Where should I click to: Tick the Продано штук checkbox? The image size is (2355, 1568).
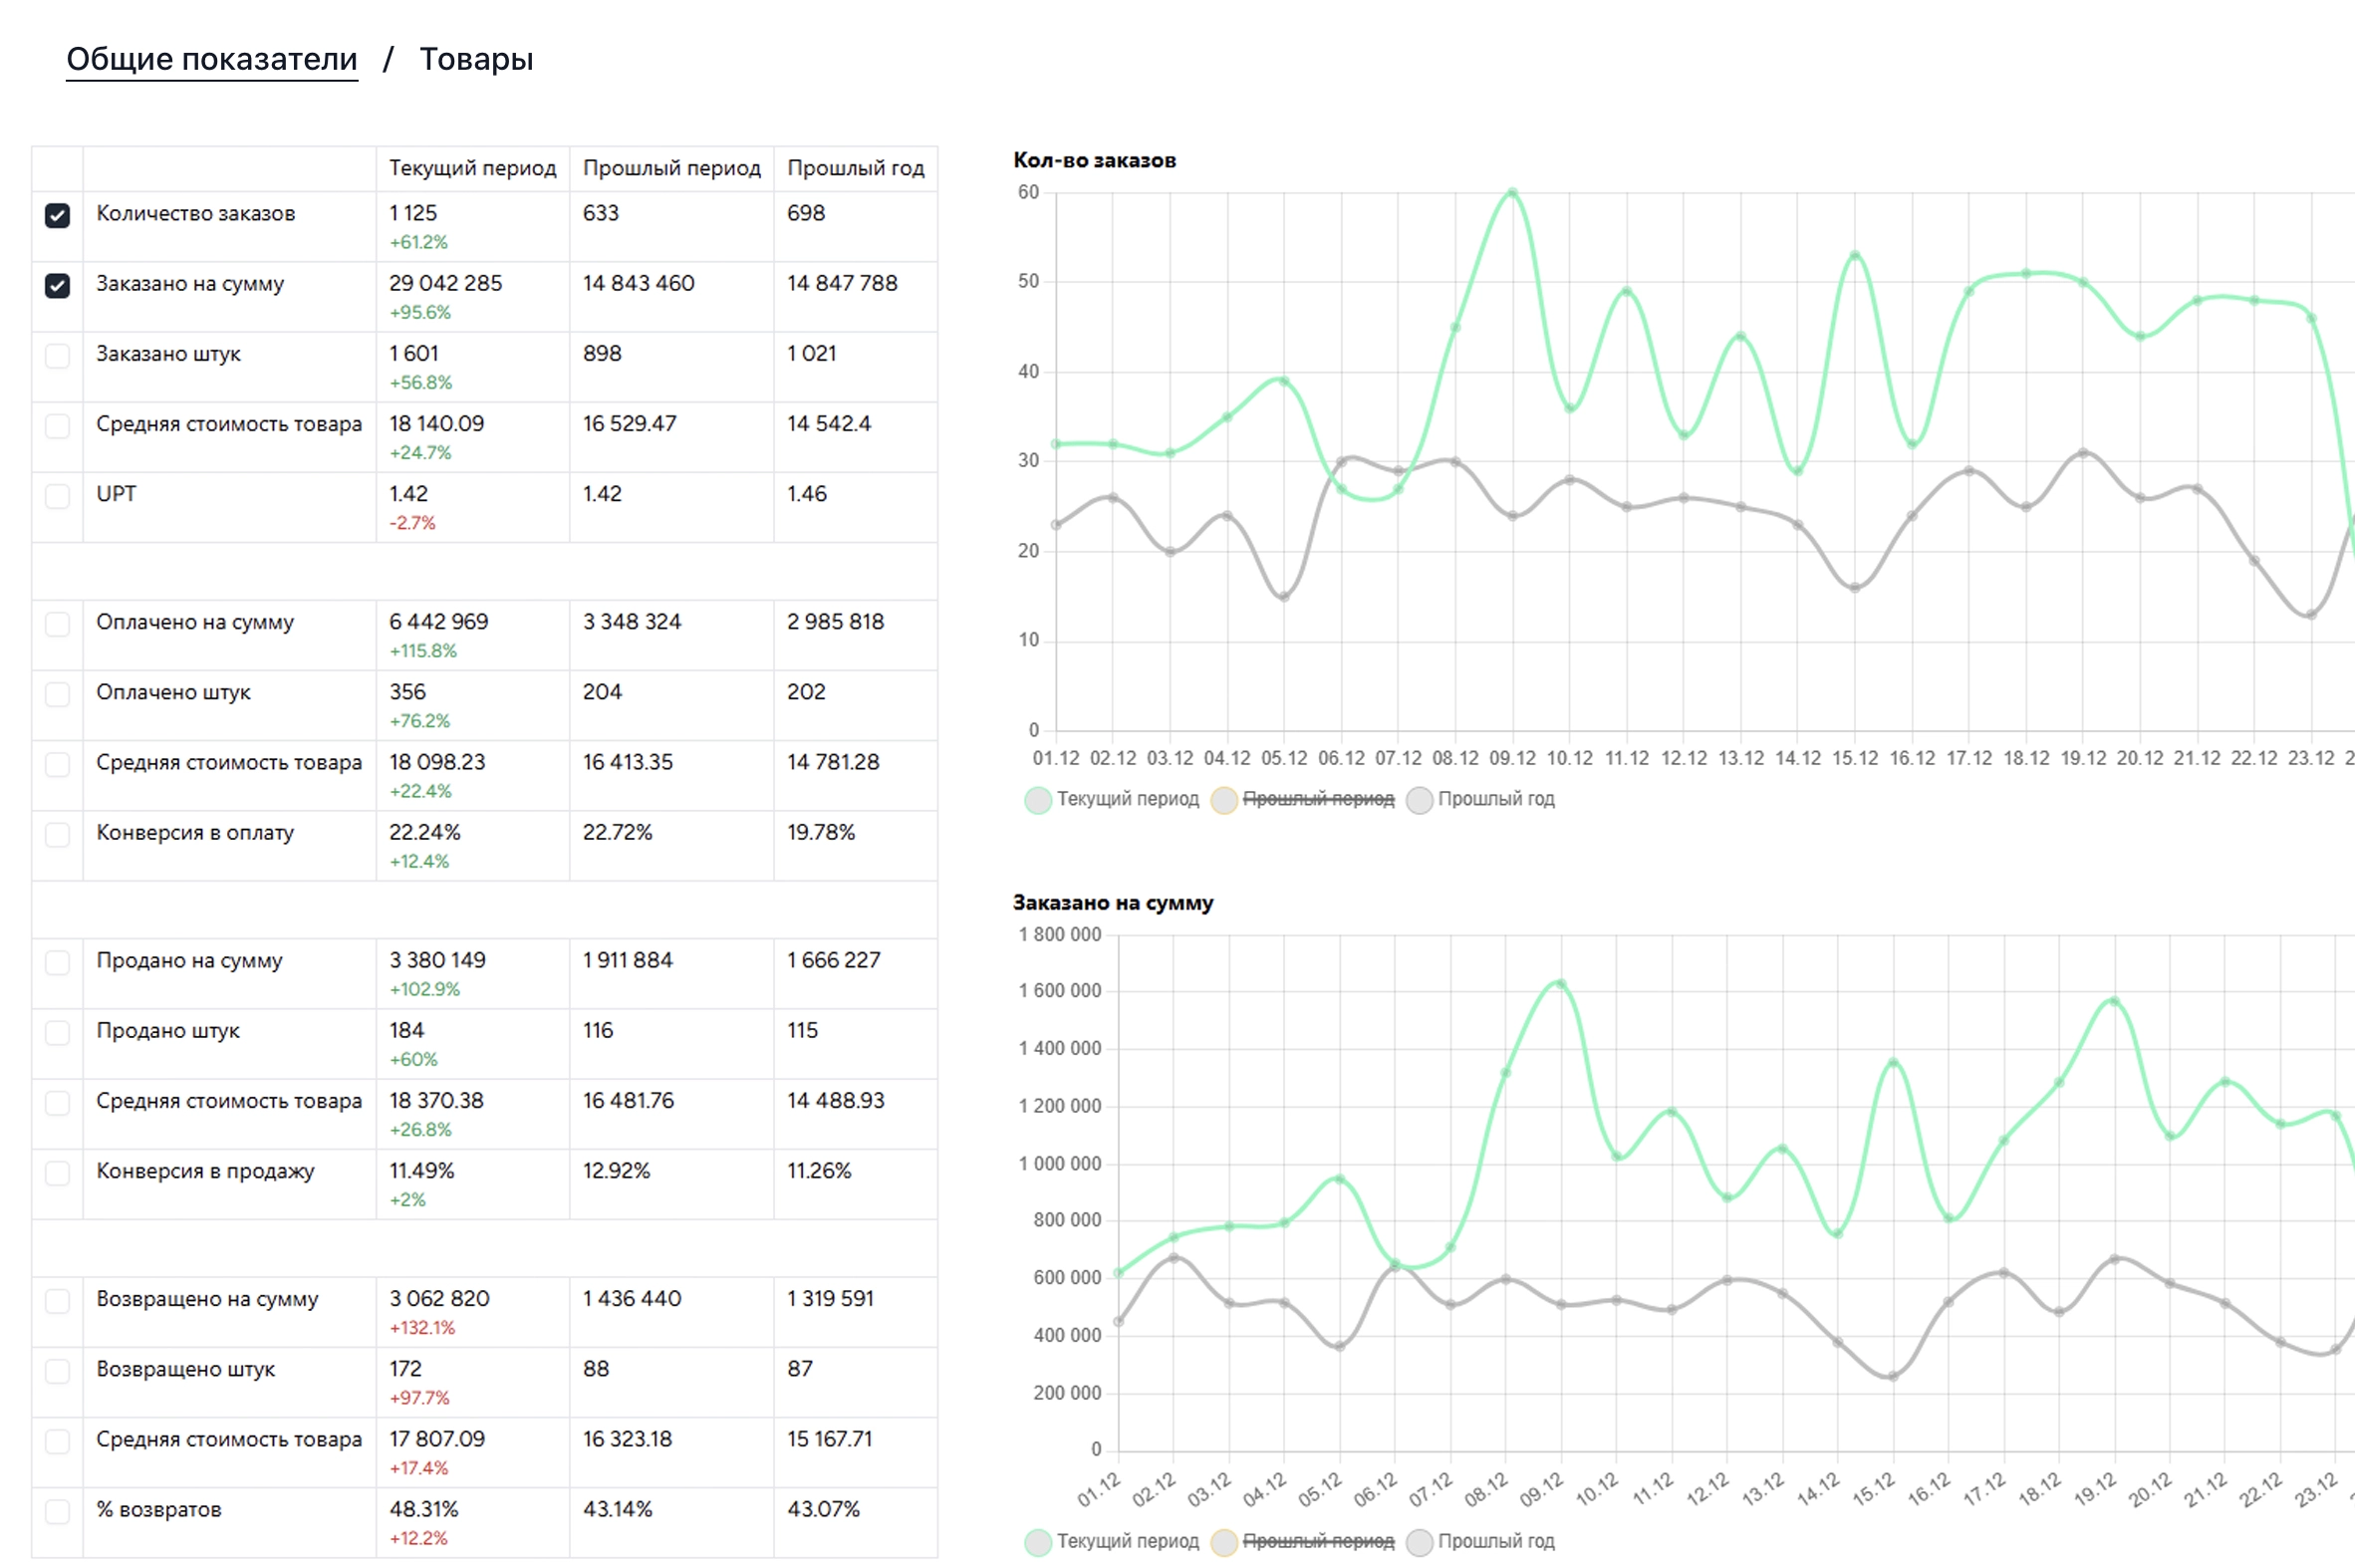click(57, 1032)
